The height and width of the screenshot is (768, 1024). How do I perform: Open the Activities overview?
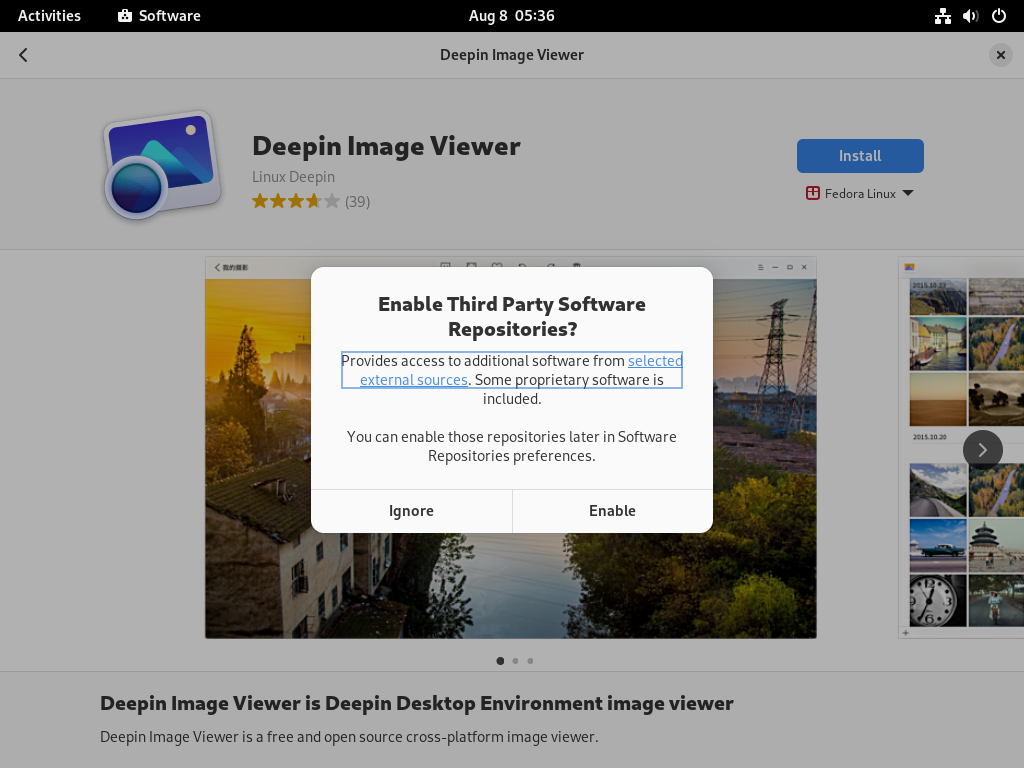(49, 16)
